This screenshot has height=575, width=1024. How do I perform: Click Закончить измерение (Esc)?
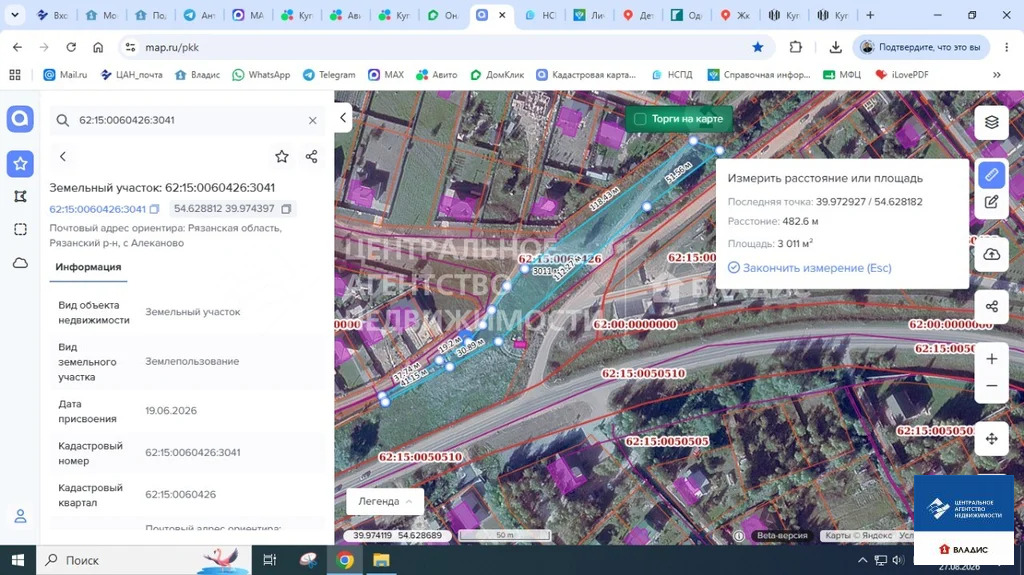pyautogui.click(x=810, y=268)
